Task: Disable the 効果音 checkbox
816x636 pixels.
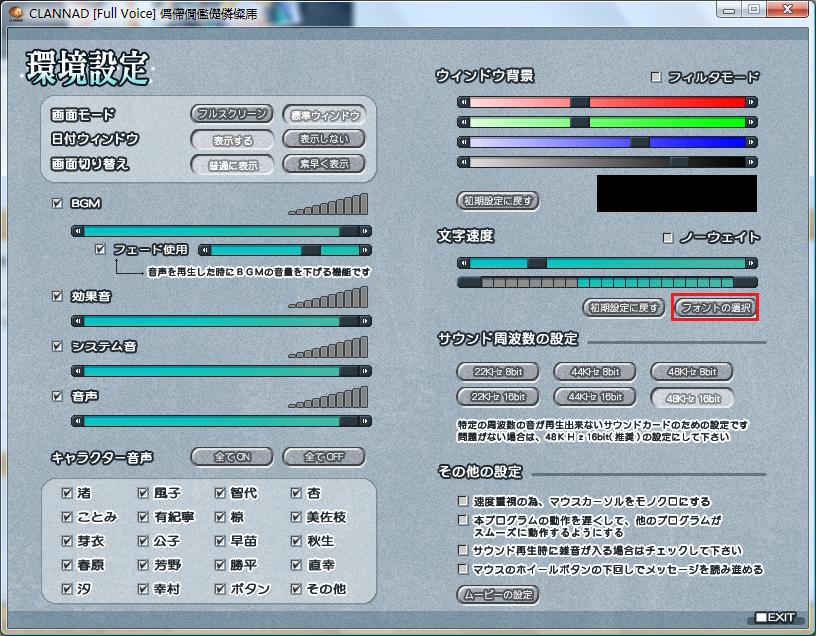Action: [57, 296]
